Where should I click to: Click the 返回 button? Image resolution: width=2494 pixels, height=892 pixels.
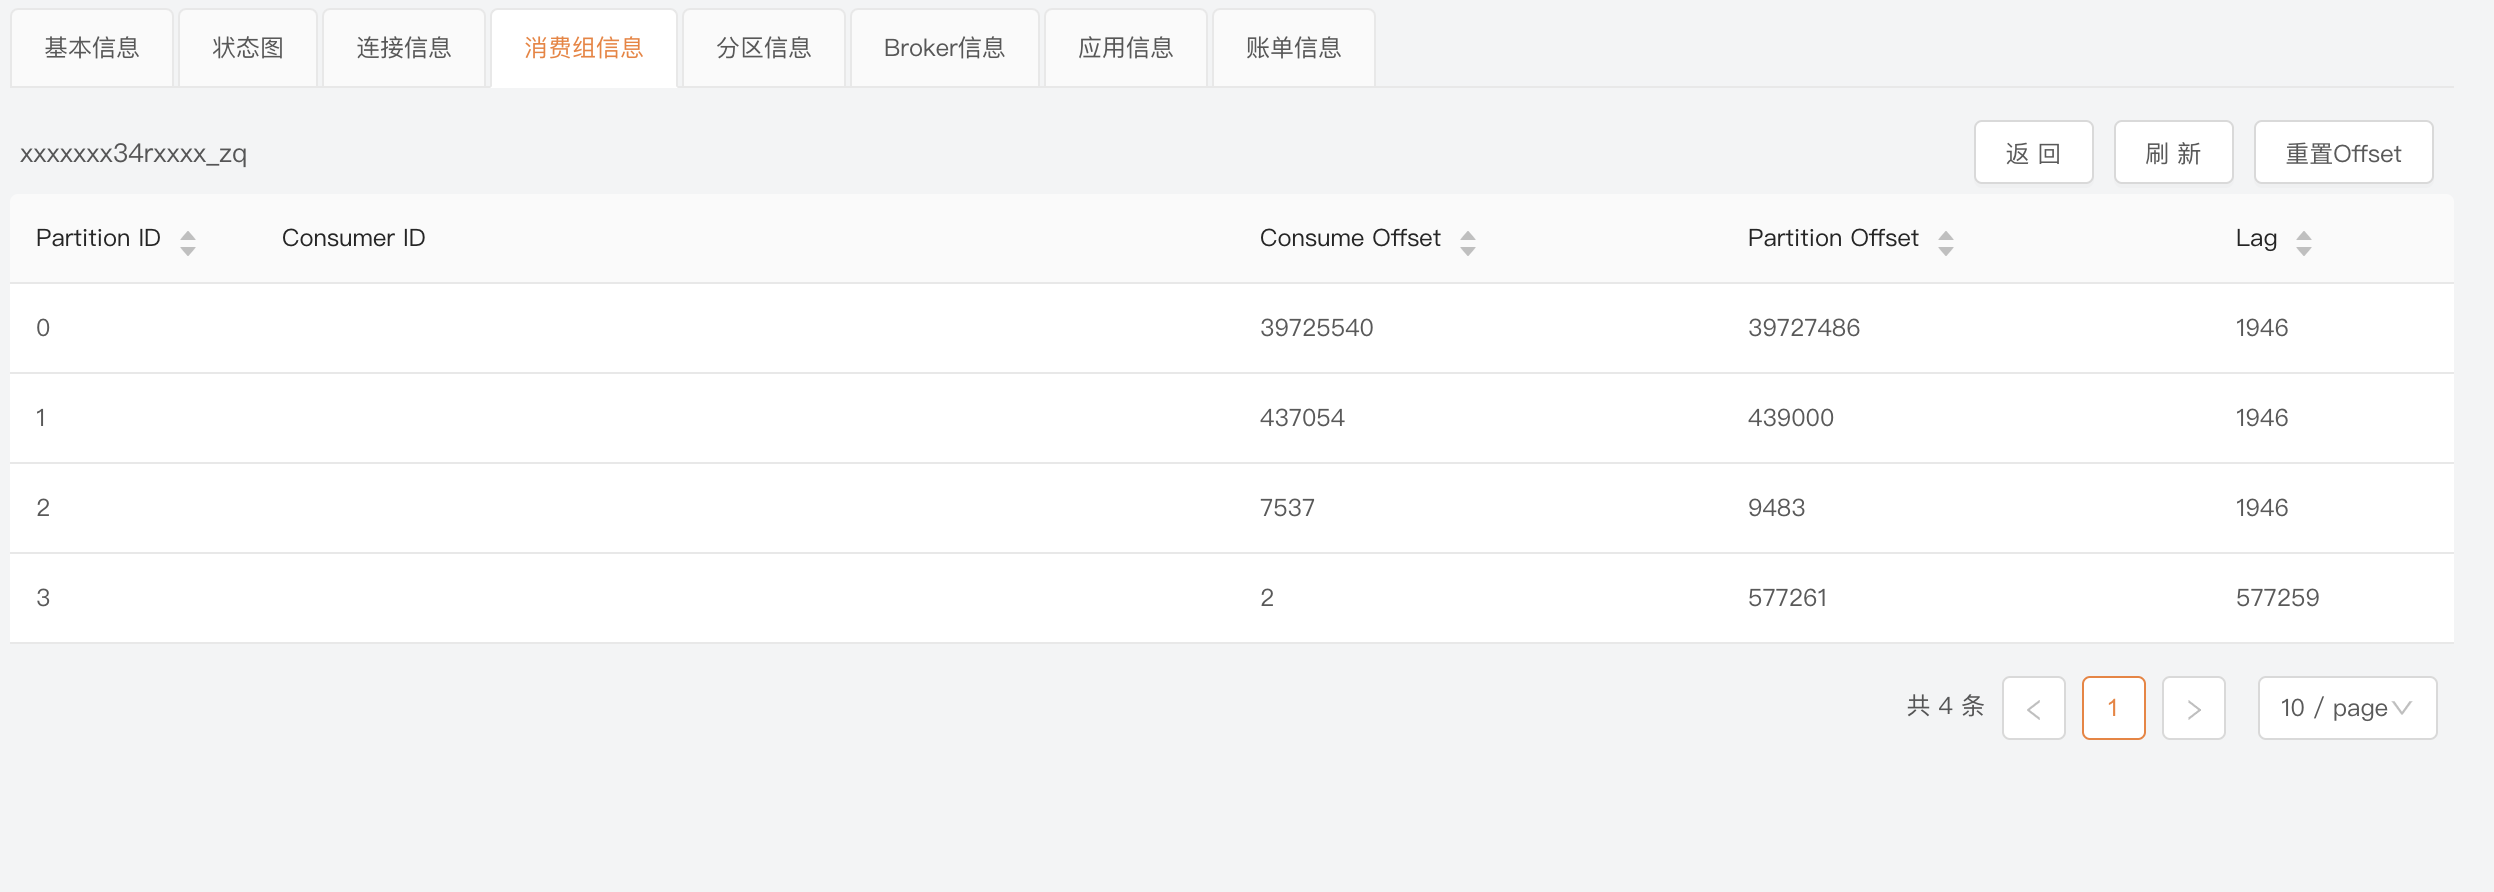coord(2033,153)
